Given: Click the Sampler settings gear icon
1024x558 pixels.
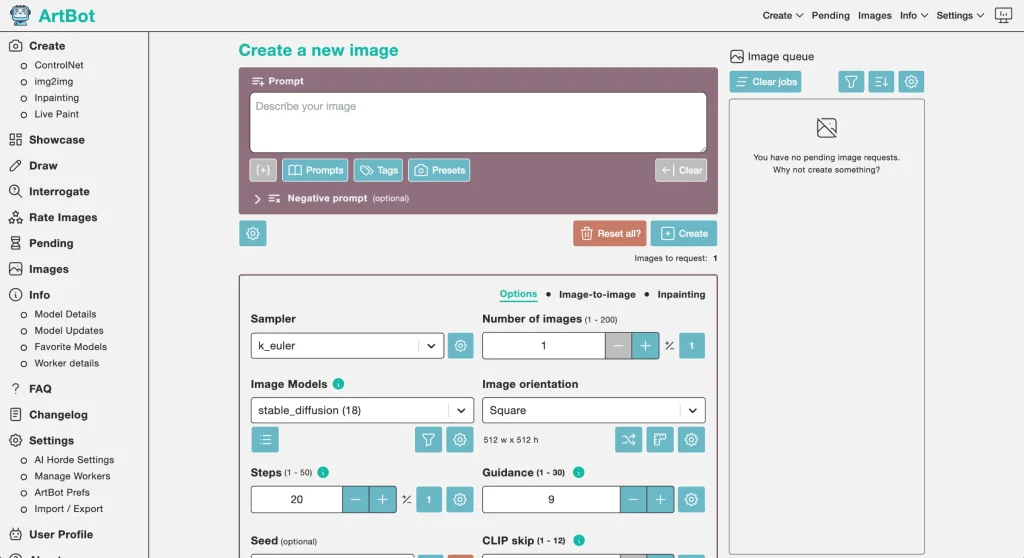Looking at the screenshot, I should click(x=460, y=346).
